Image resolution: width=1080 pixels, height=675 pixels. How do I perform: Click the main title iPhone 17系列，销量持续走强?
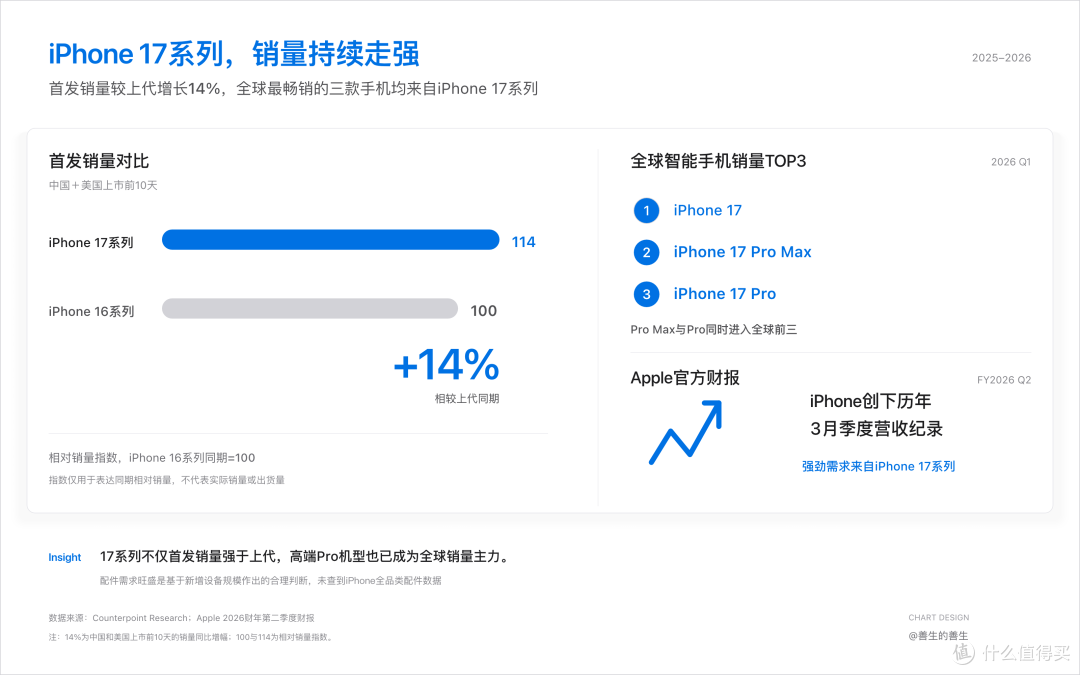[233, 54]
